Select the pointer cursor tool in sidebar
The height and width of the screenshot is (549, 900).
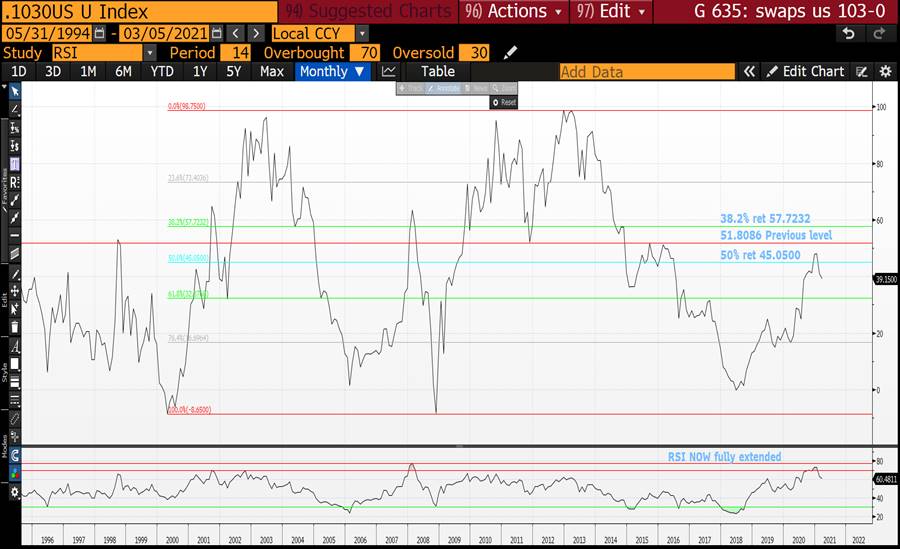[x=15, y=91]
